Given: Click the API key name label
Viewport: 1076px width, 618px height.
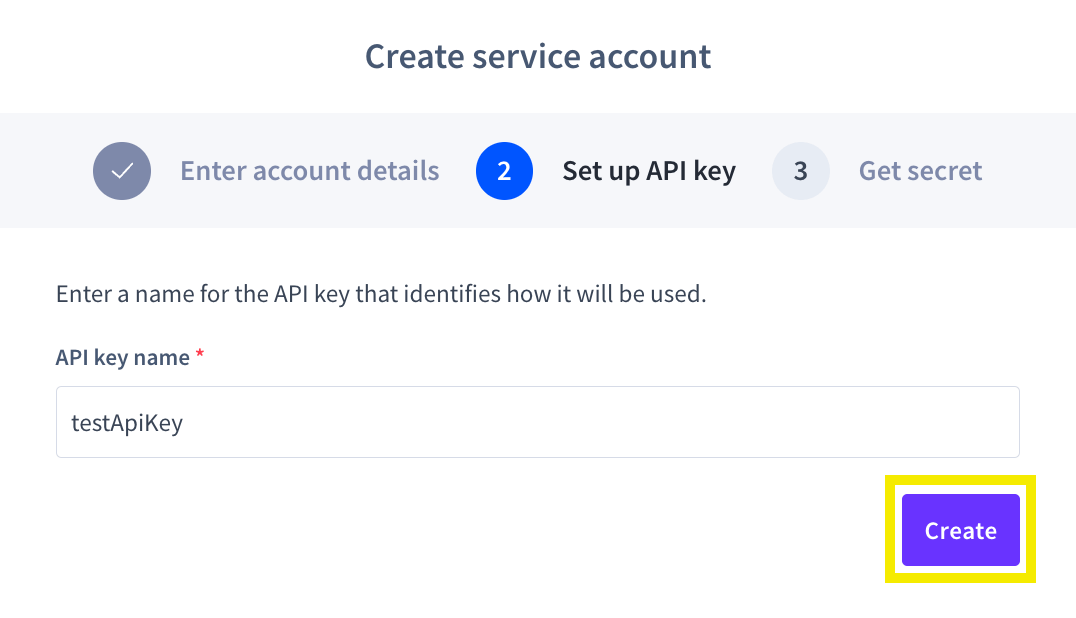Looking at the screenshot, I should 122,357.
